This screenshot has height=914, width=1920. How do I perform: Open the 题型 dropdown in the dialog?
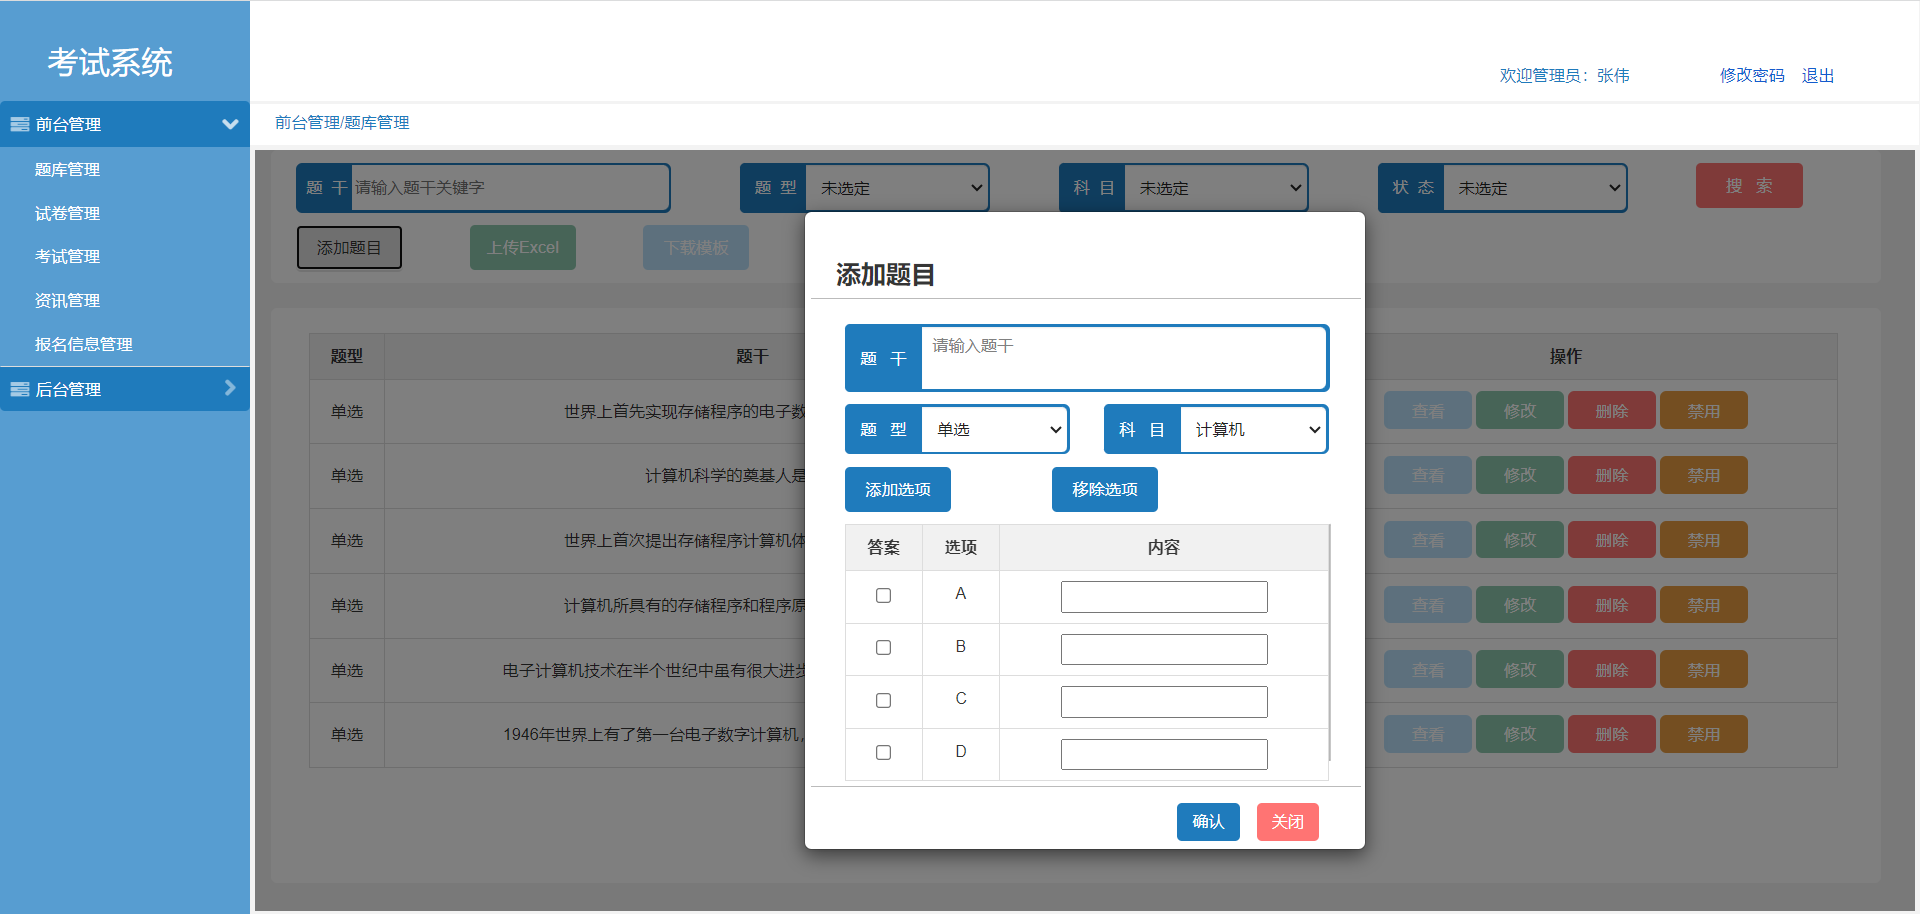[x=995, y=429]
